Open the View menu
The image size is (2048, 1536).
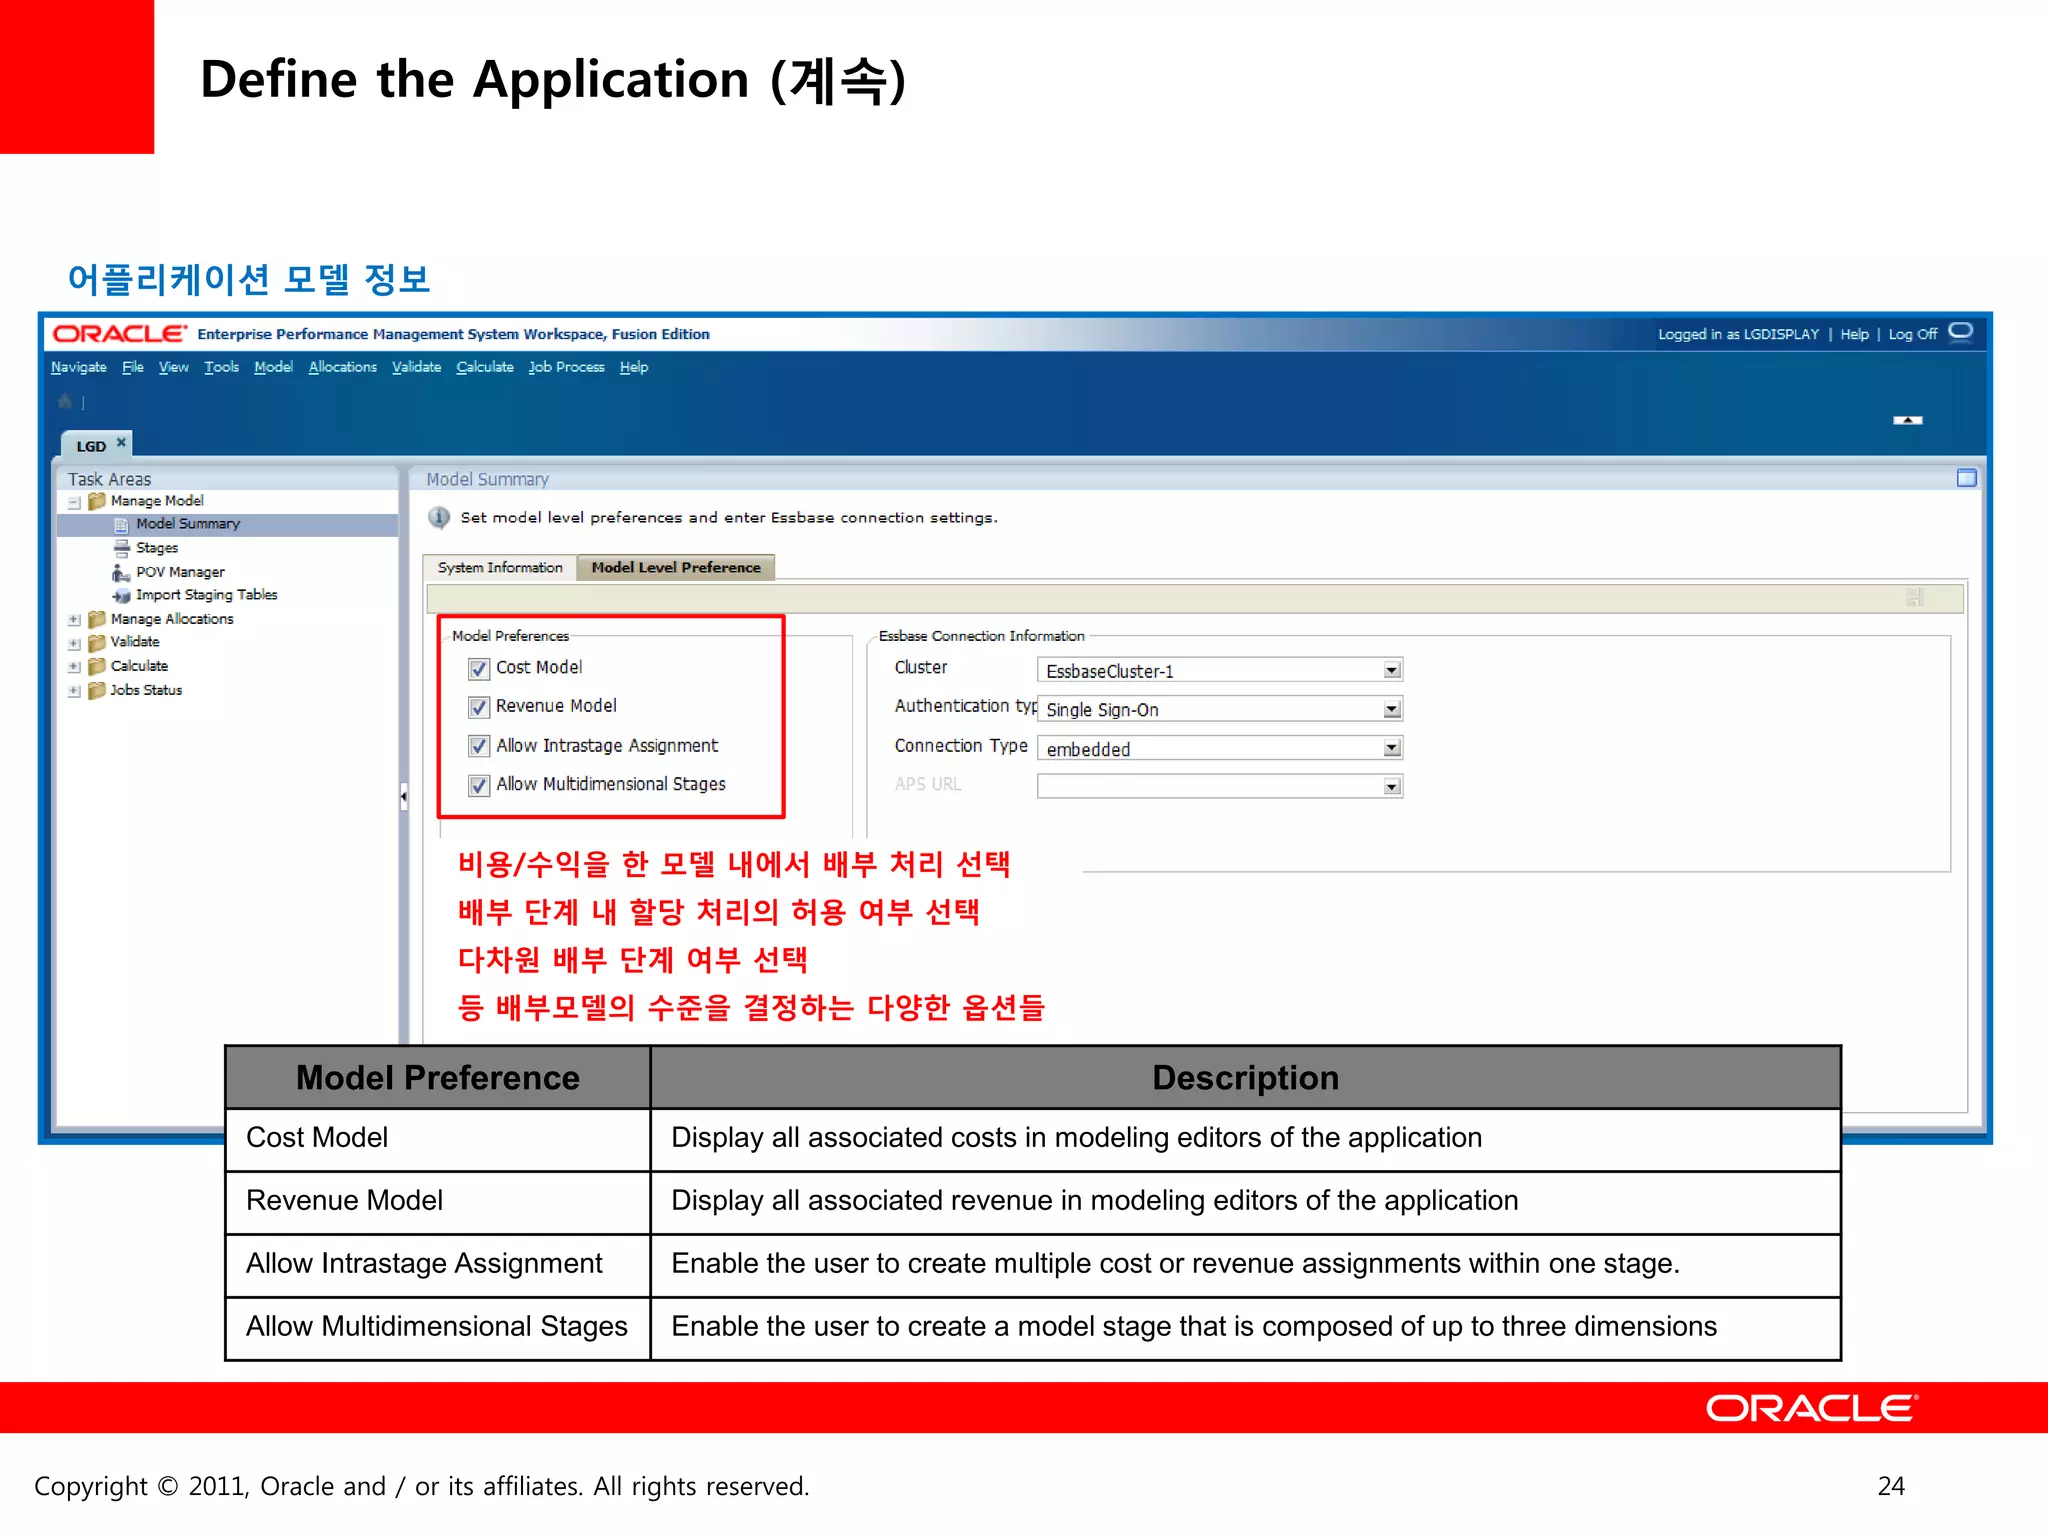174,367
